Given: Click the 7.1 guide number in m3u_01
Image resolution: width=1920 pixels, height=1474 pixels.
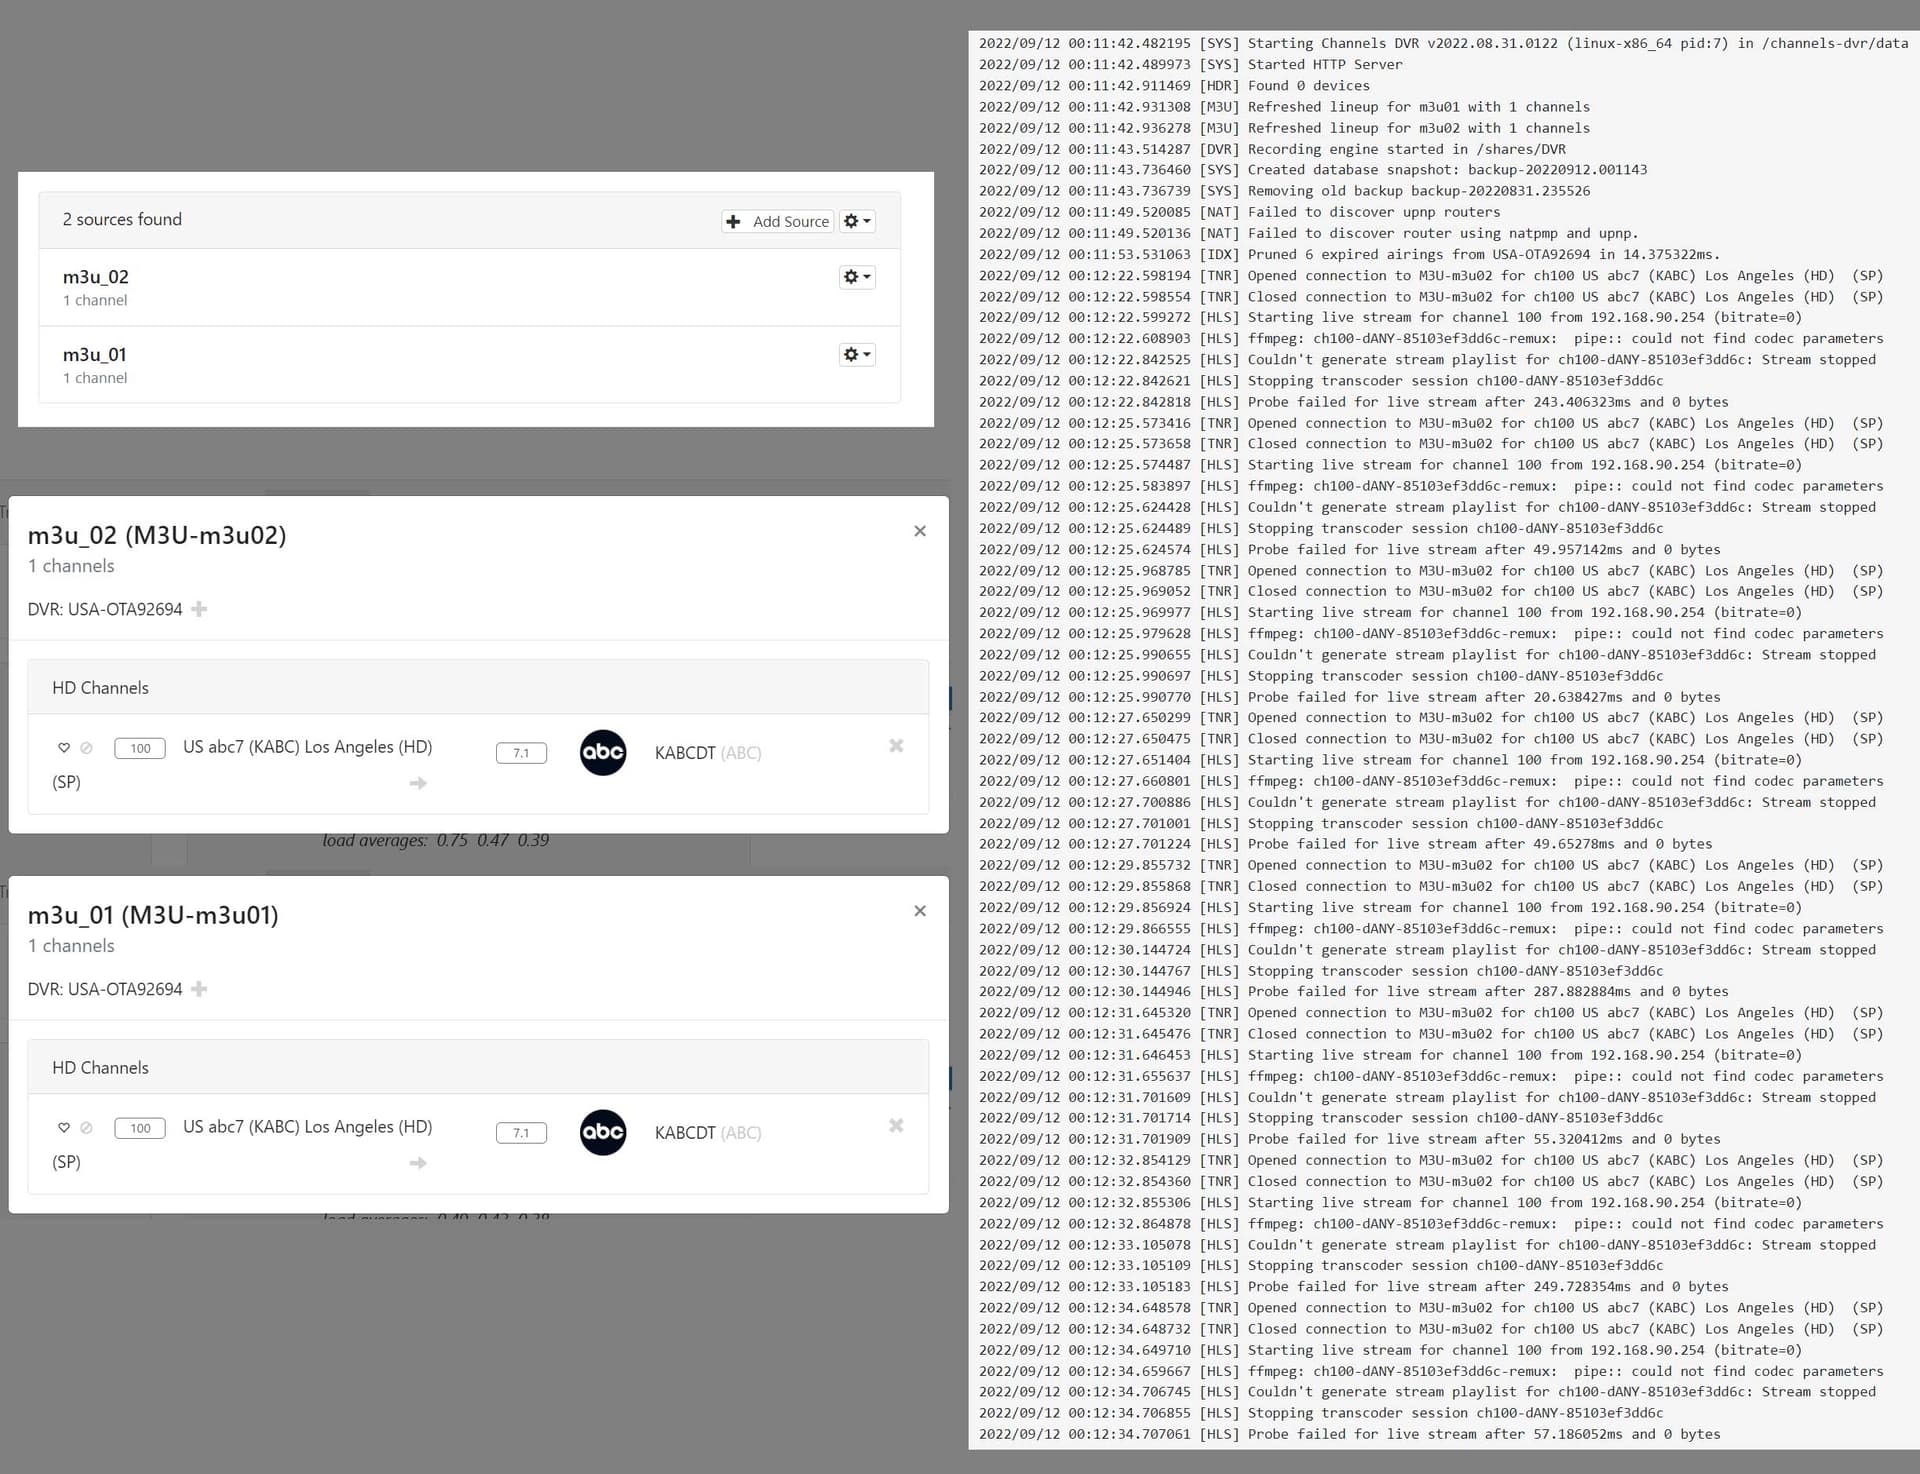Looking at the screenshot, I should [x=521, y=1133].
